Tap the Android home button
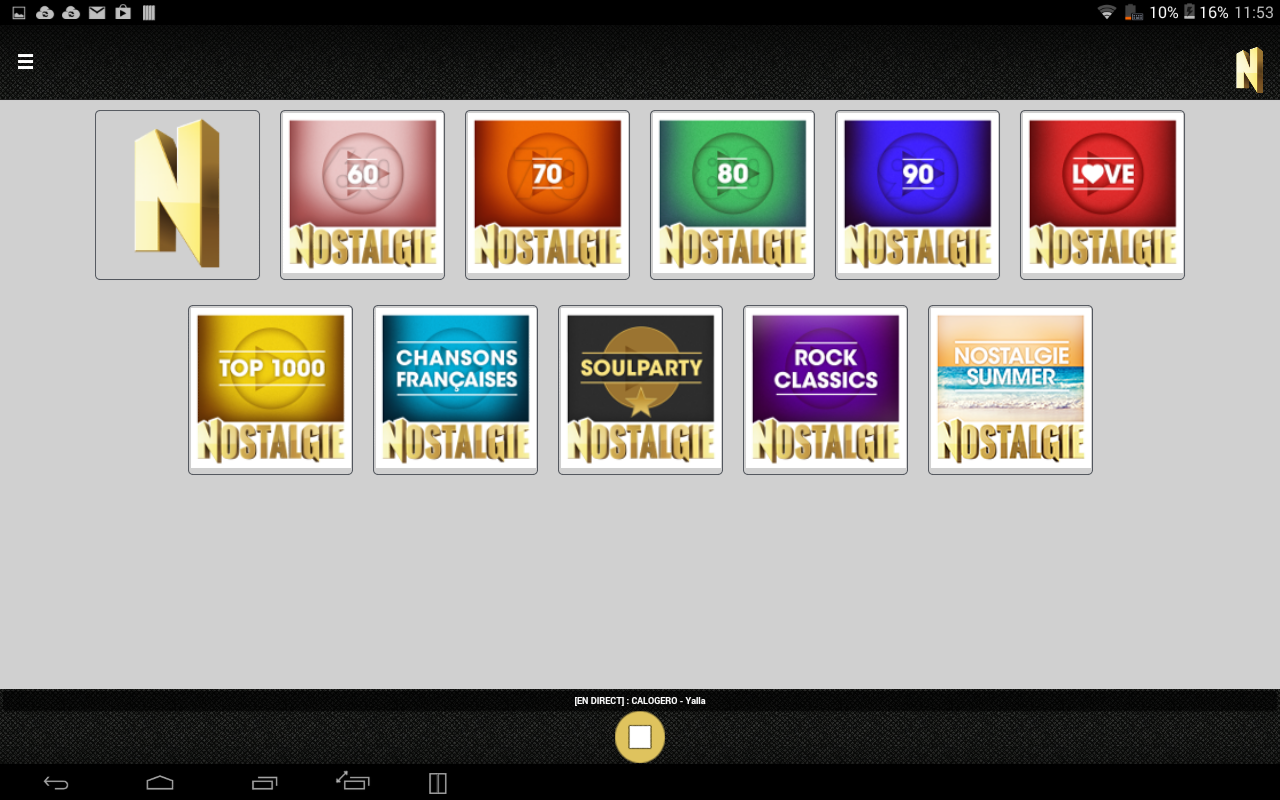The width and height of the screenshot is (1280, 800). [160, 783]
